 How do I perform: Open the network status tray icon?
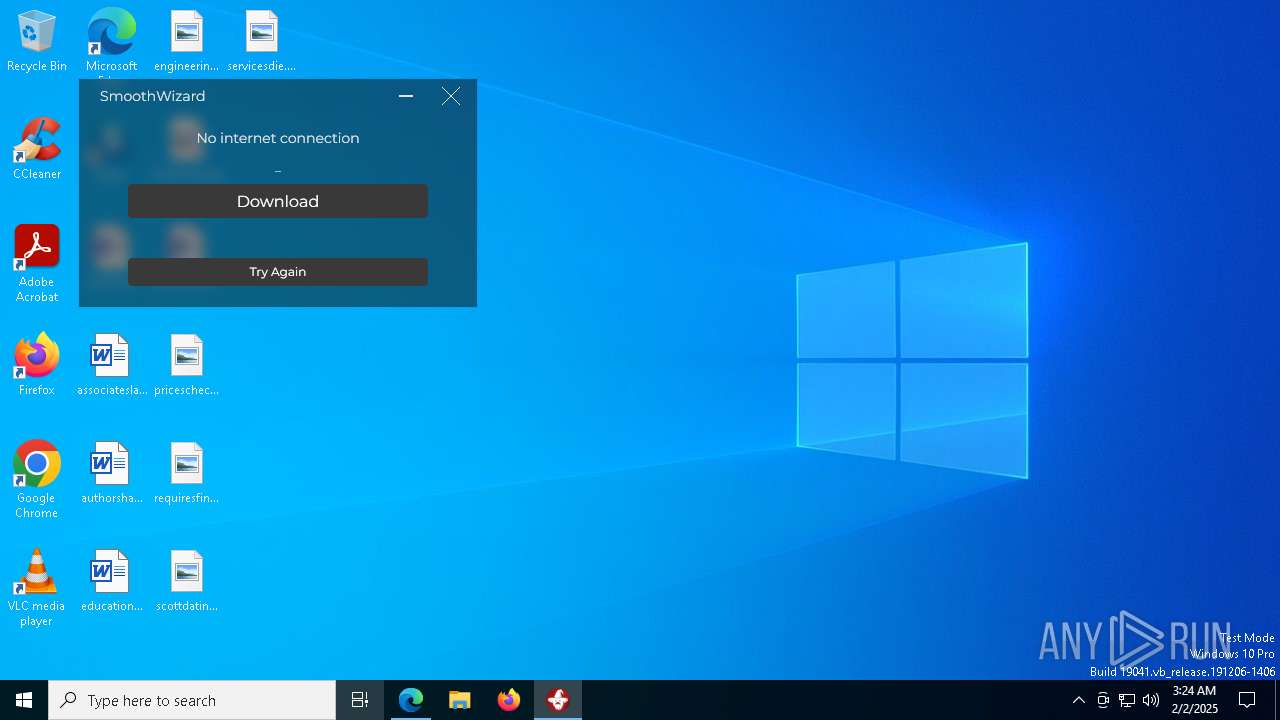[x=1127, y=700]
